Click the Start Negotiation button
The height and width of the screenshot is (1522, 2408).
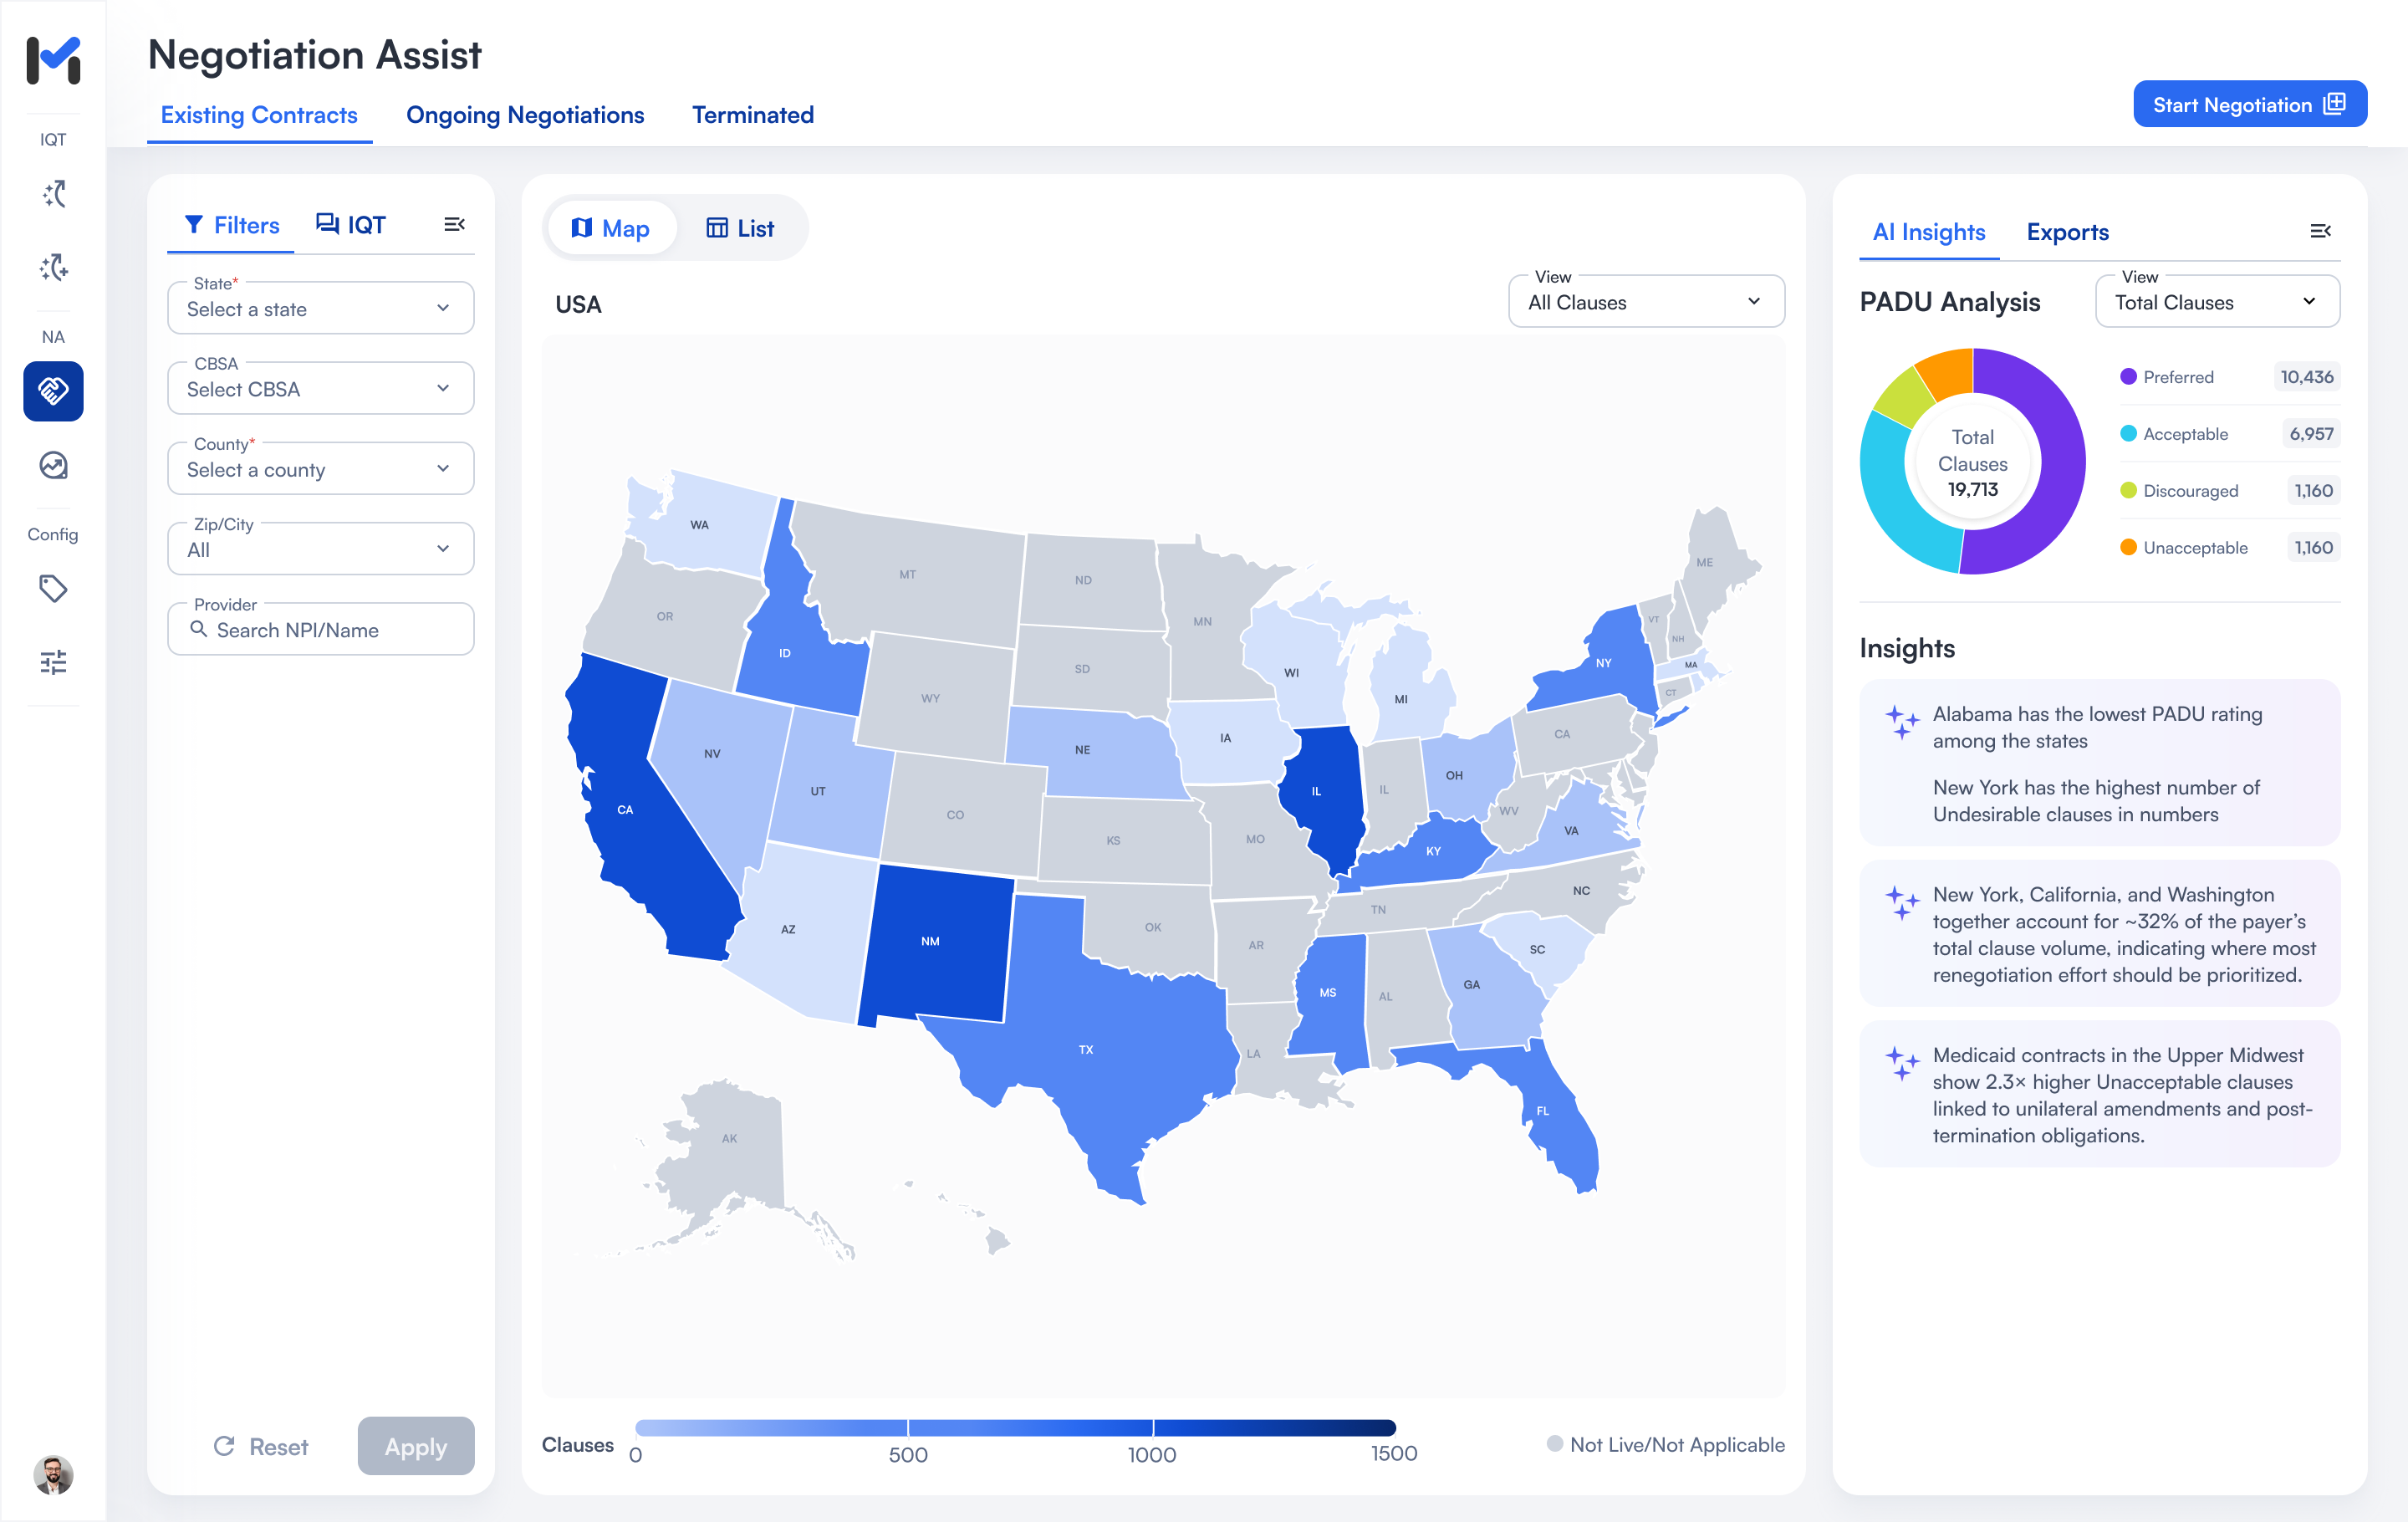coord(2250,104)
